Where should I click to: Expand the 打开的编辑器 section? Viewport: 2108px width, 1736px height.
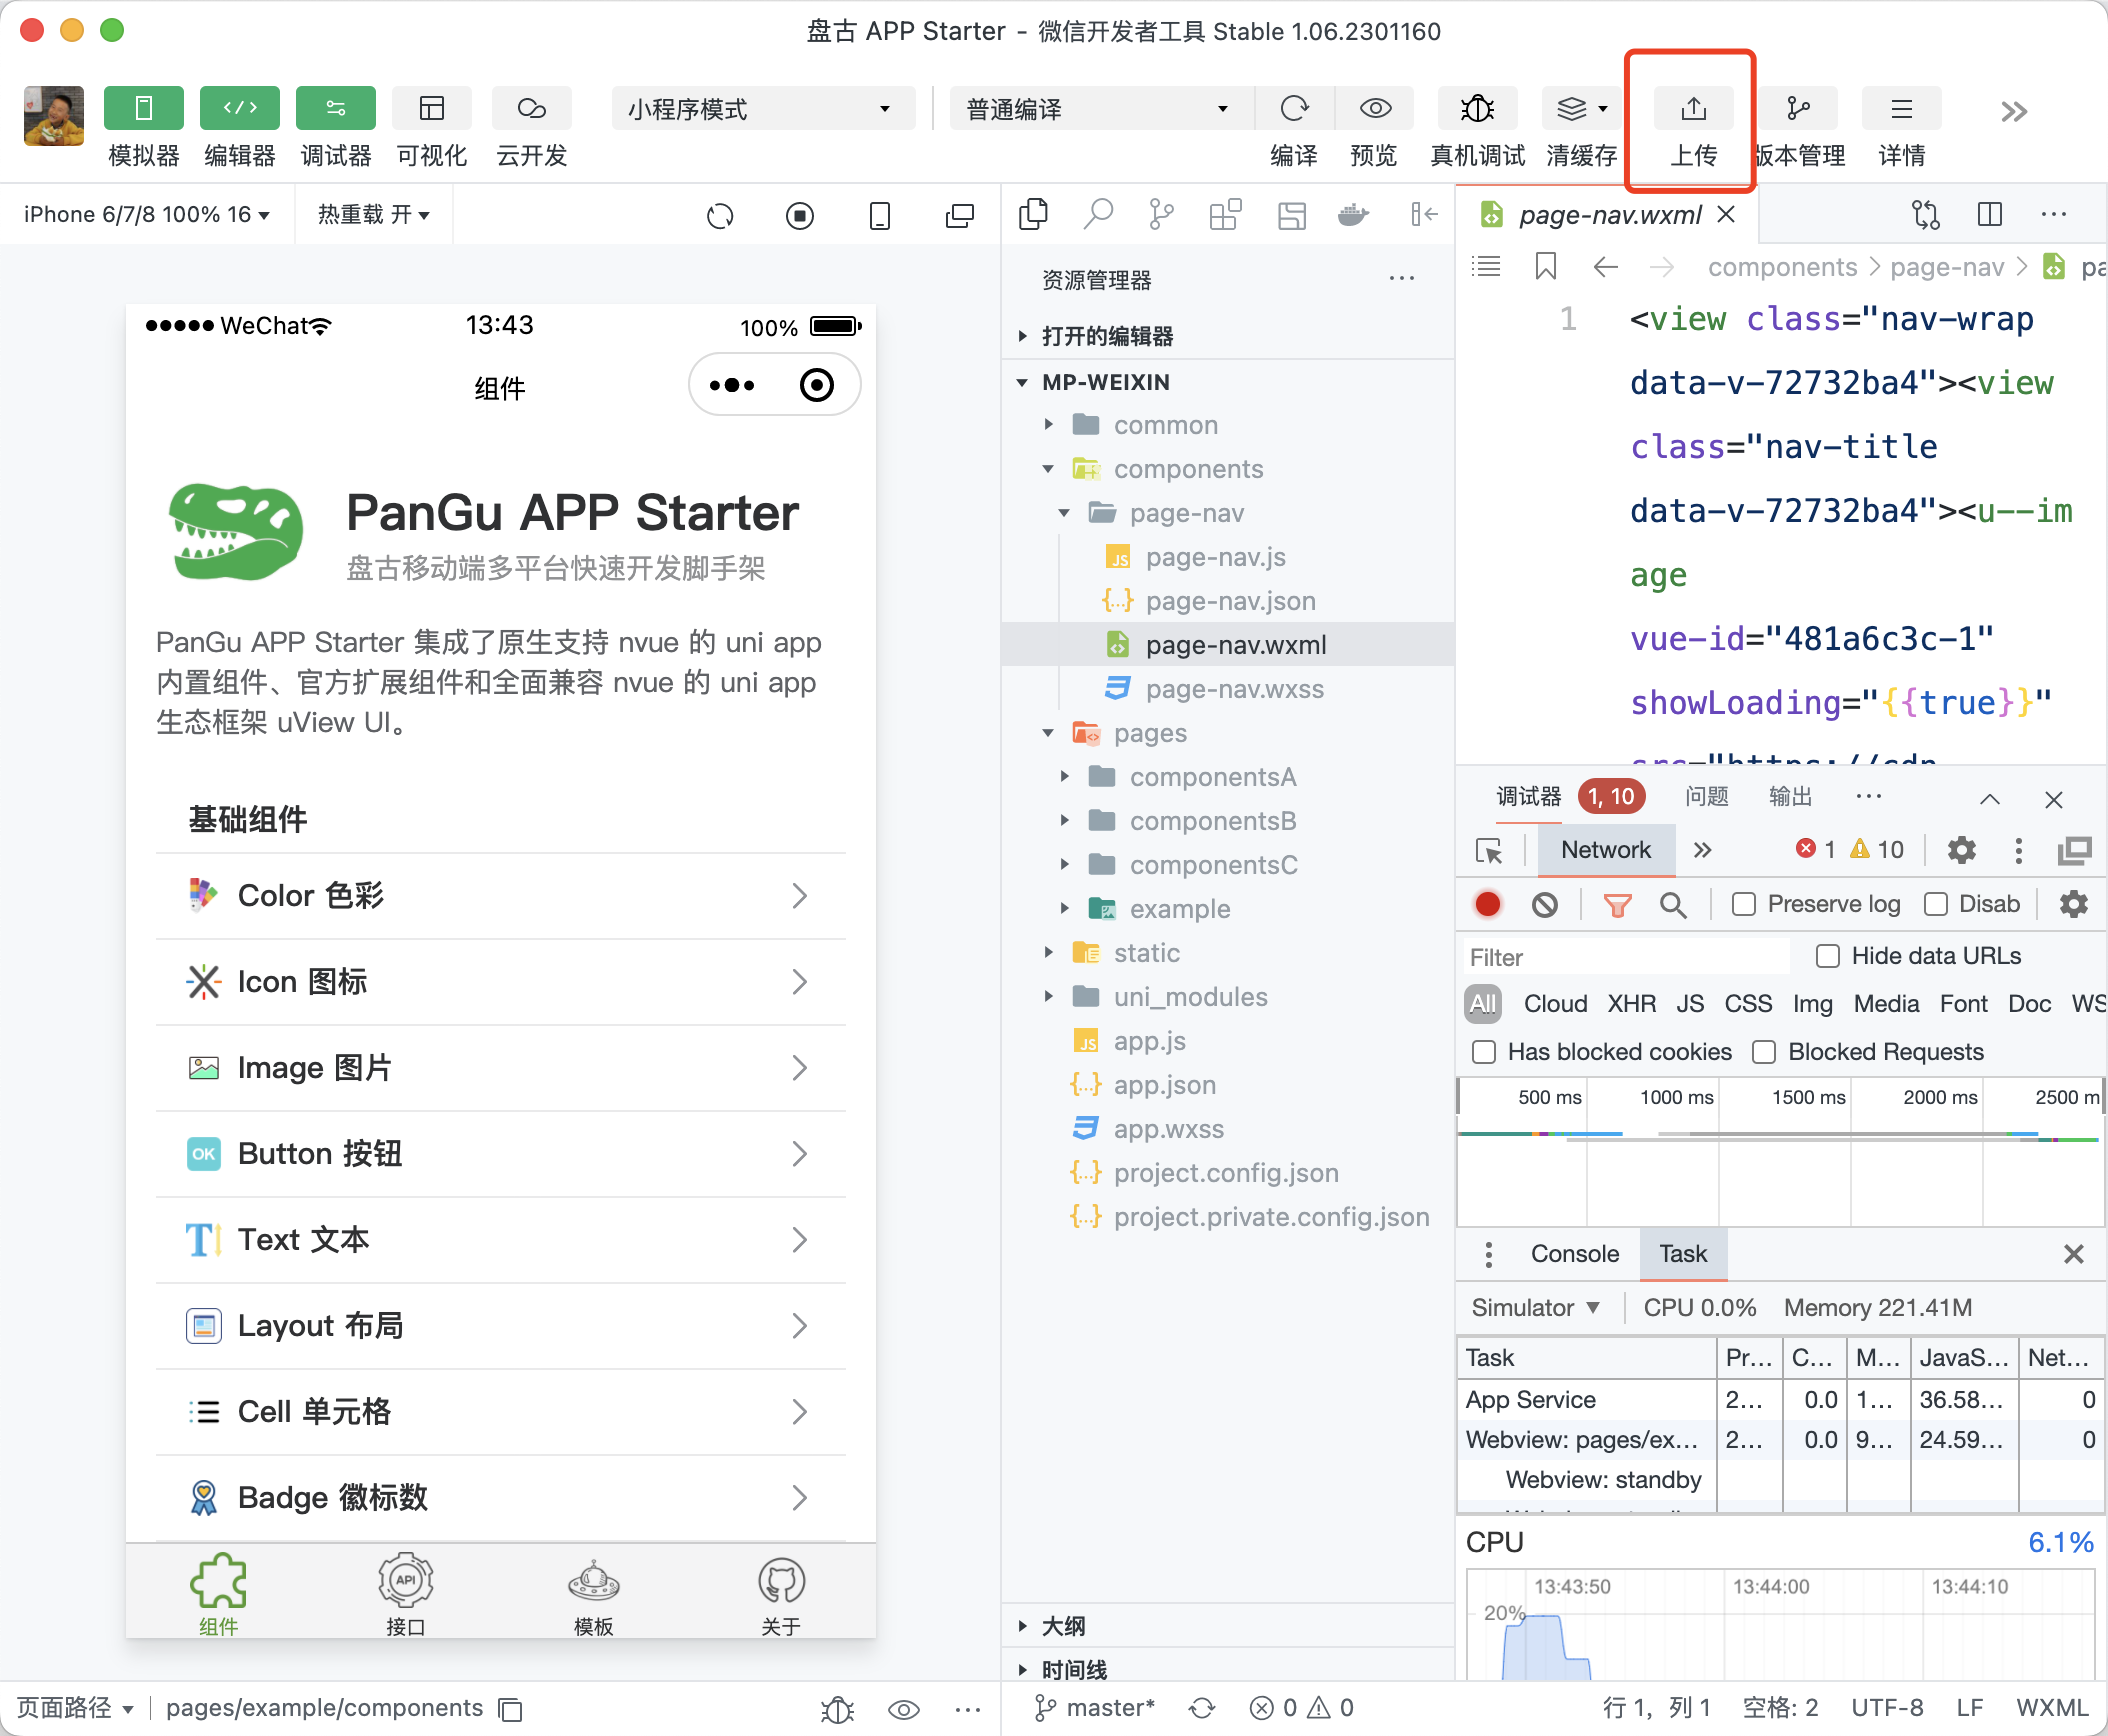pyautogui.click(x=1228, y=336)
